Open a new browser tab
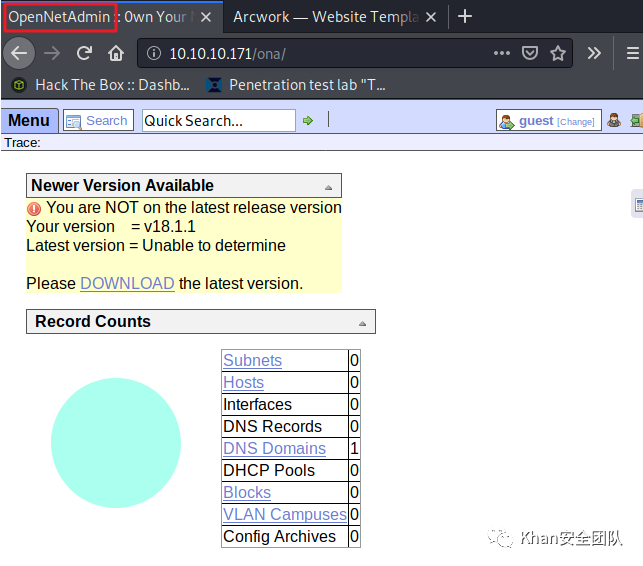Image resolution: width=643 pixels, height=566 pixels. click(465, 16)
